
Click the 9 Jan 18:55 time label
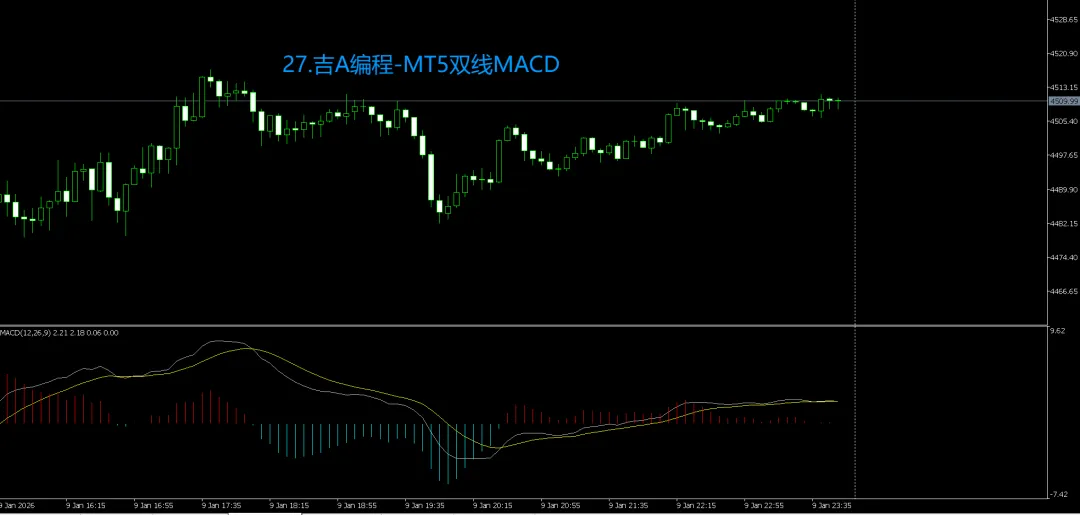point(357,505)
